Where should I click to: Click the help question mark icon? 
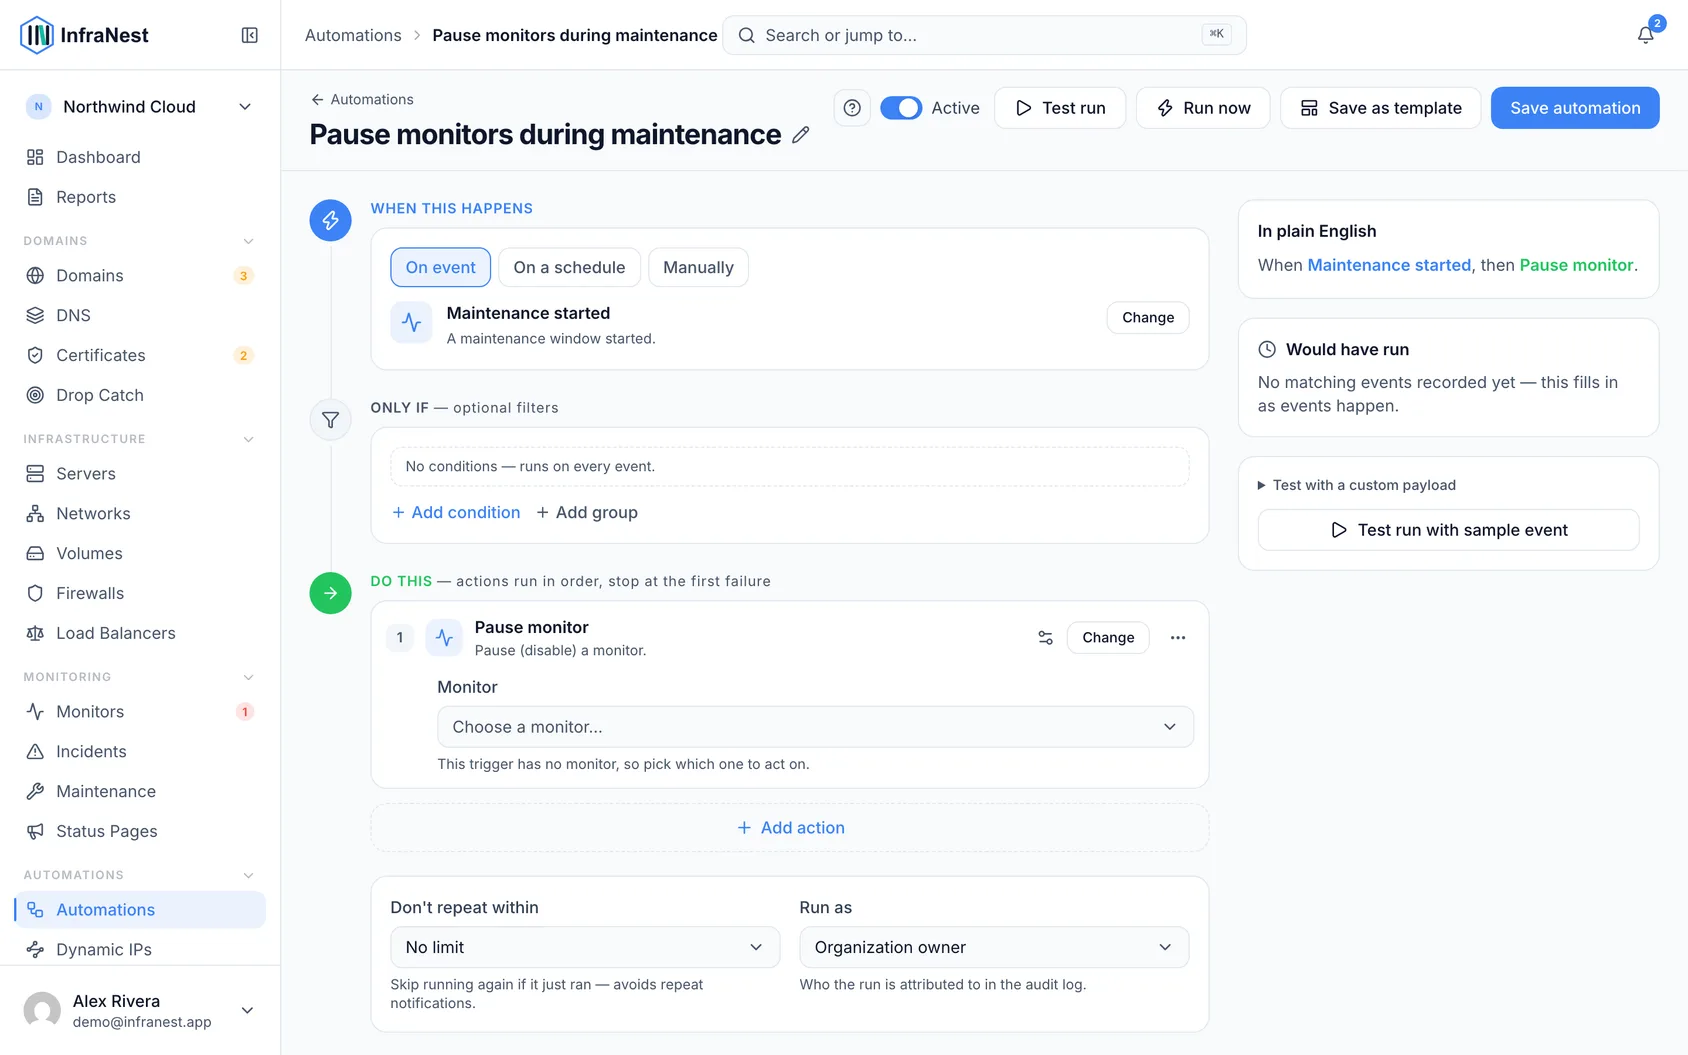tap(852, 108)
